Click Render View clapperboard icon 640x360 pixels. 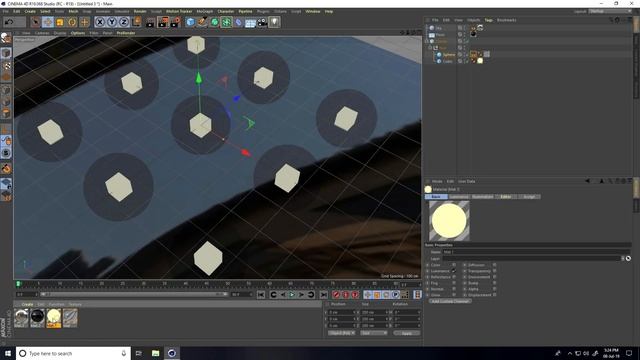[150, 22]
